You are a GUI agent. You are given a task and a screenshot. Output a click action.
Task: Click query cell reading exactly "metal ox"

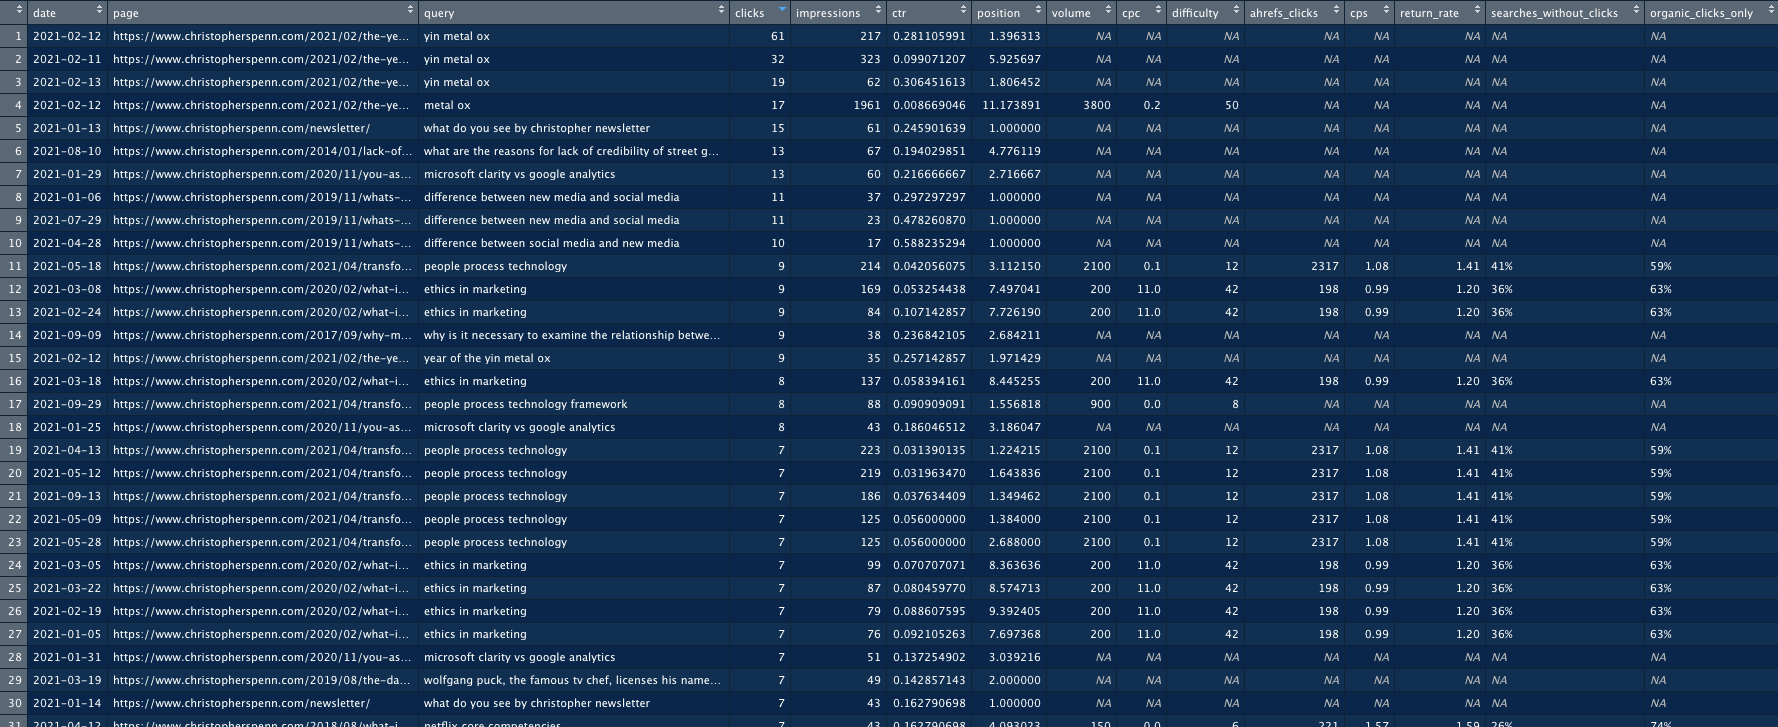pos(447,105)
